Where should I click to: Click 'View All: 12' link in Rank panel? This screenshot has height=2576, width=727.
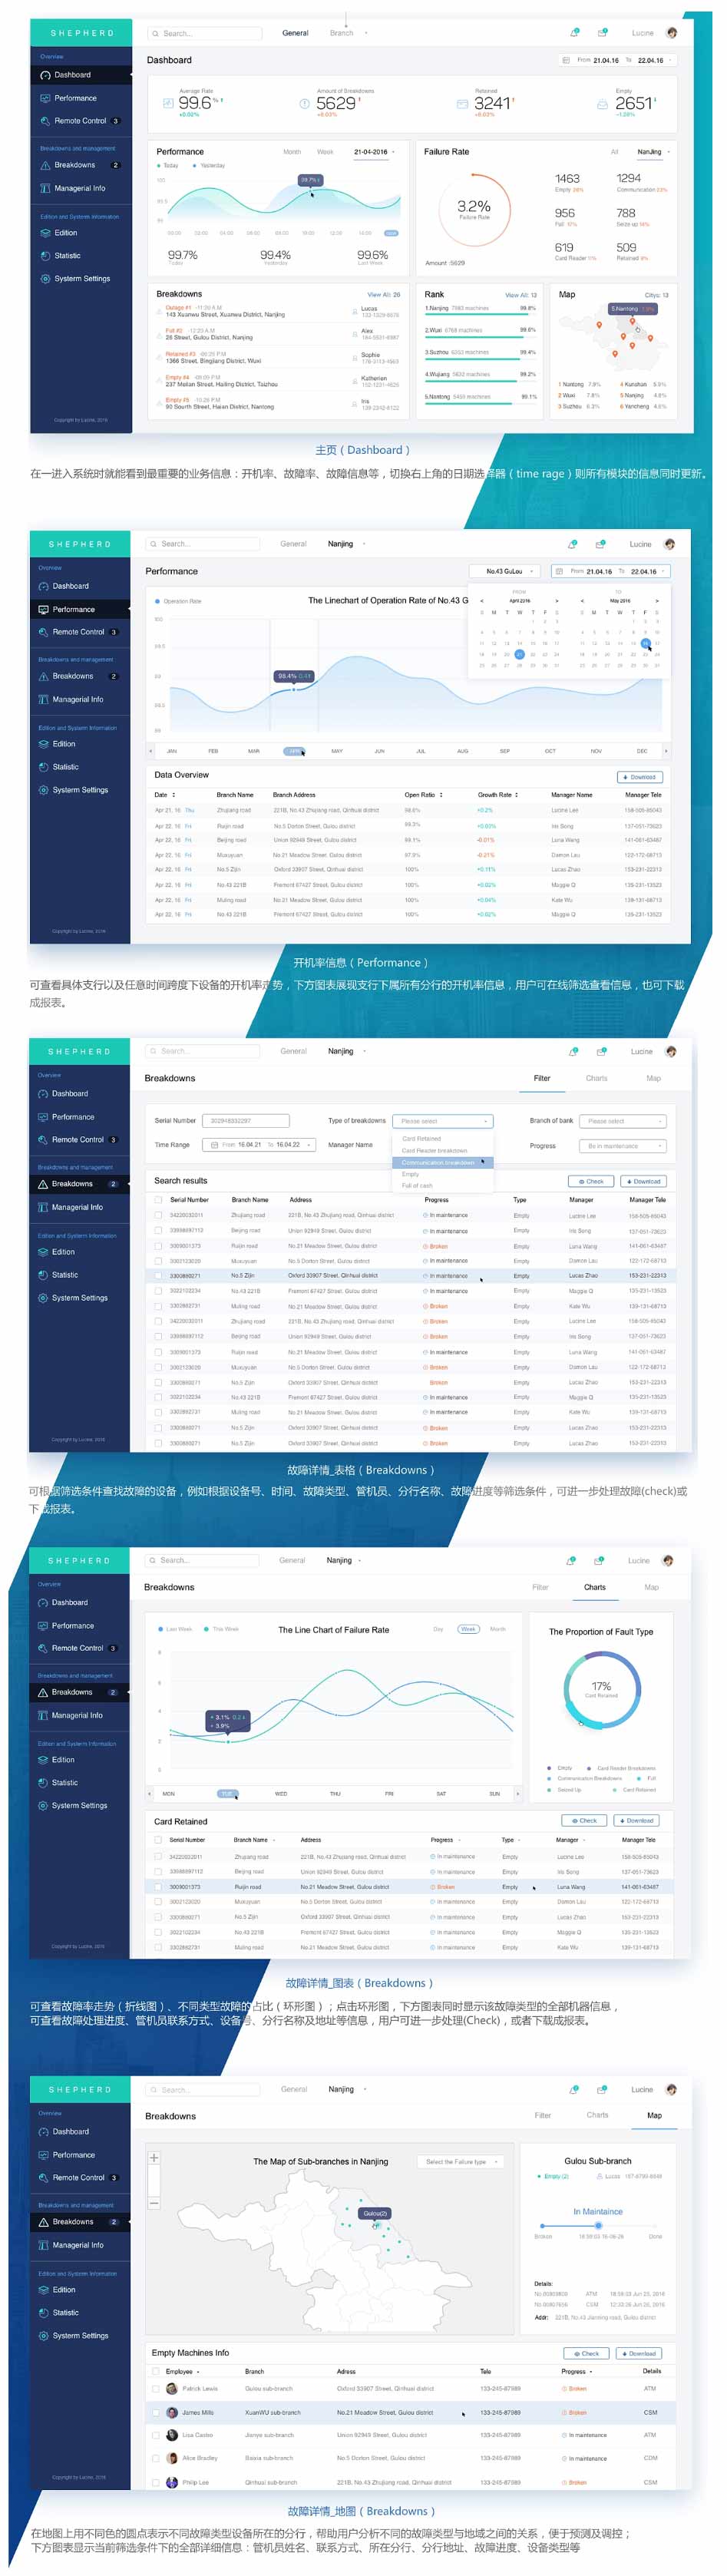[x=520, y=295]
